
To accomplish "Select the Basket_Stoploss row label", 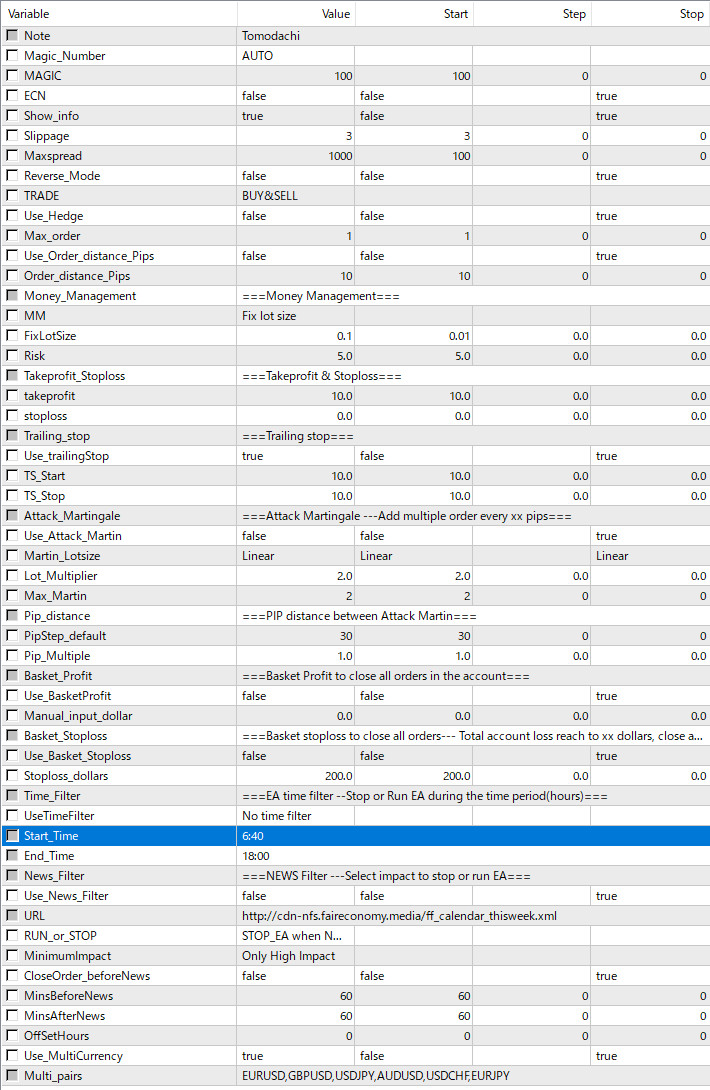I will coord(65,735).
